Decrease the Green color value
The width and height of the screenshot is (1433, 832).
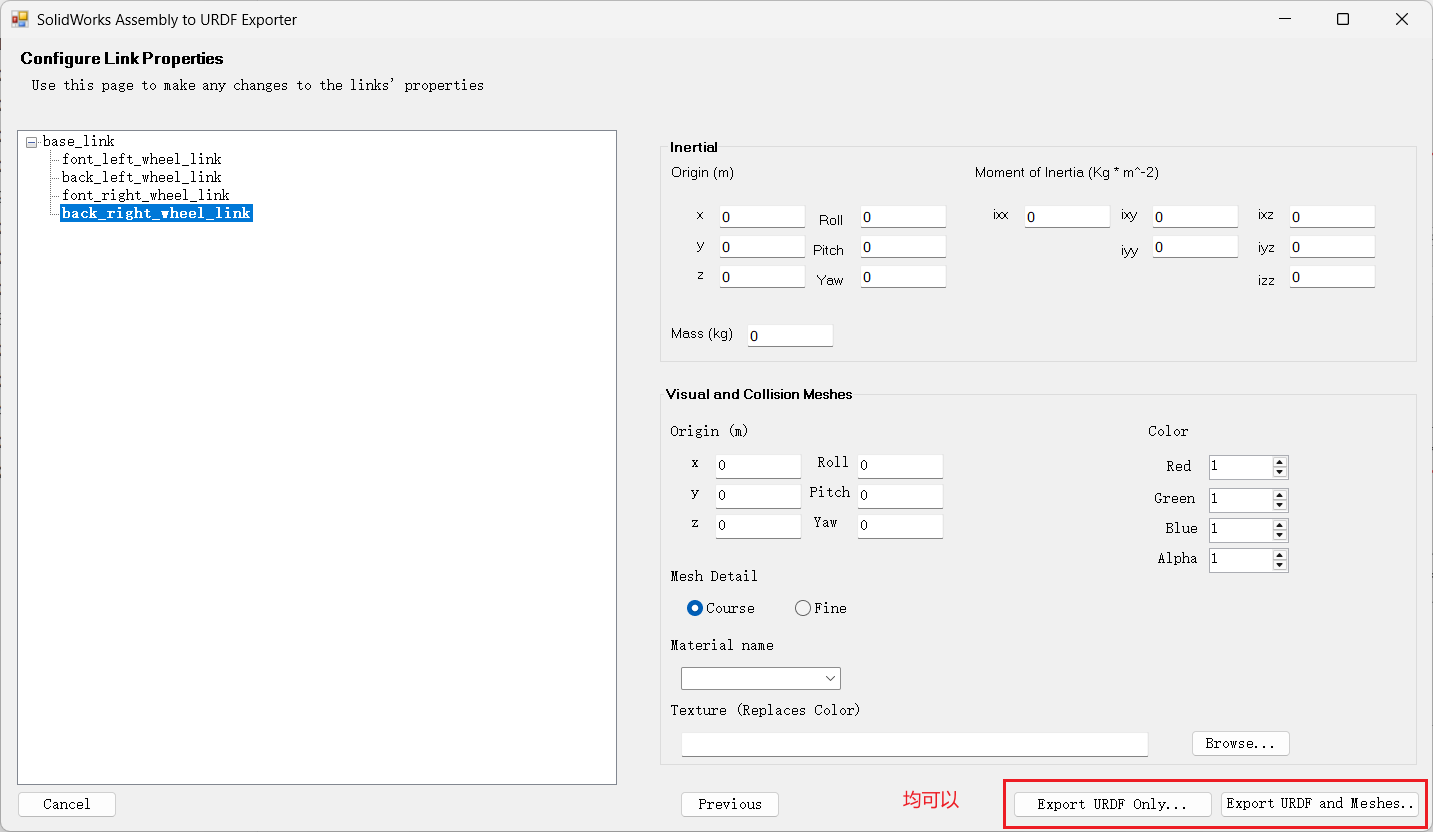pyautogui.click(x=1280, y=505)
